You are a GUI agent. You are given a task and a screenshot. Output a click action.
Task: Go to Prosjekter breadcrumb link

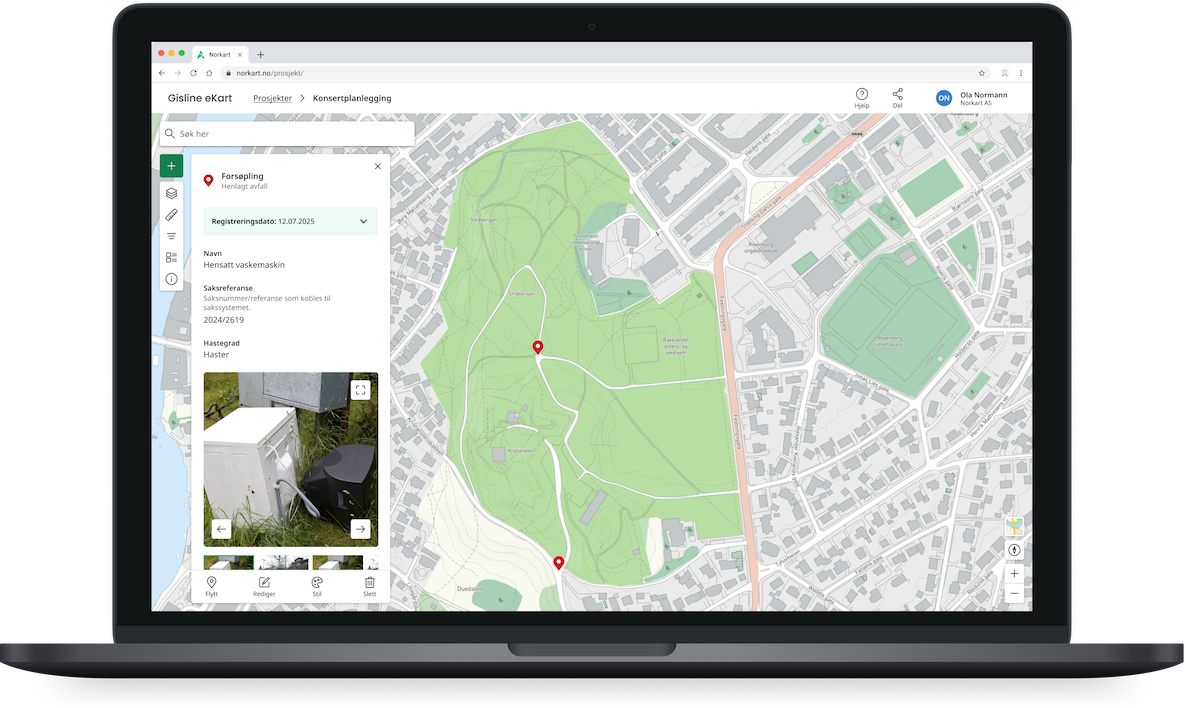click(272, 99)
